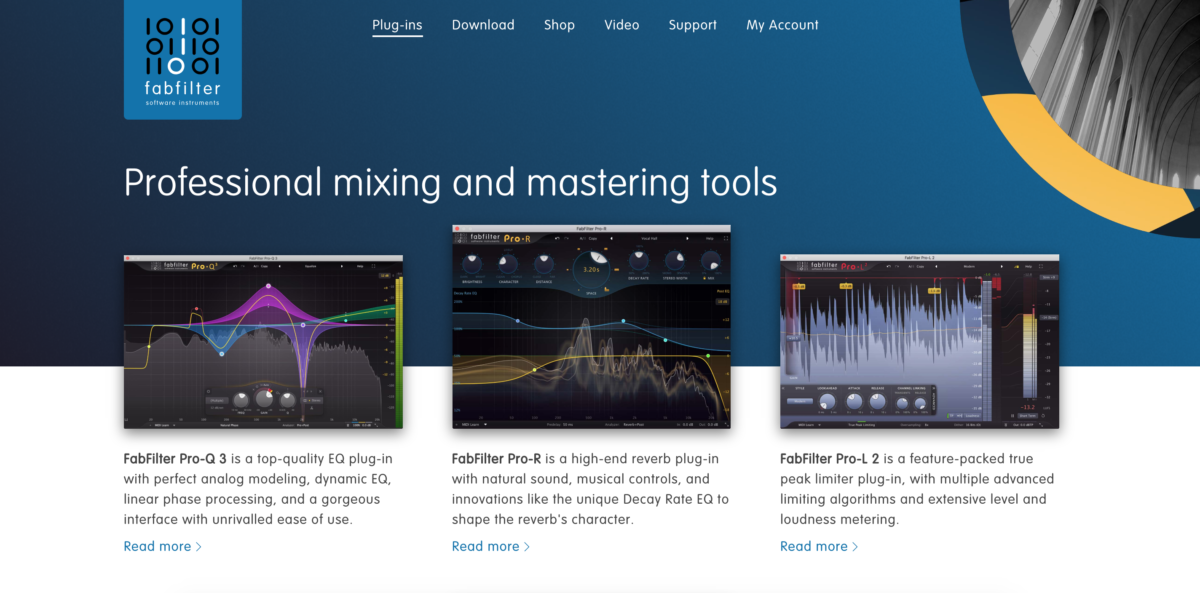Click the FabFilter logo
The width and height of the screenshot is (1200, 593).
pyautogui.click(x=183, y=60)
